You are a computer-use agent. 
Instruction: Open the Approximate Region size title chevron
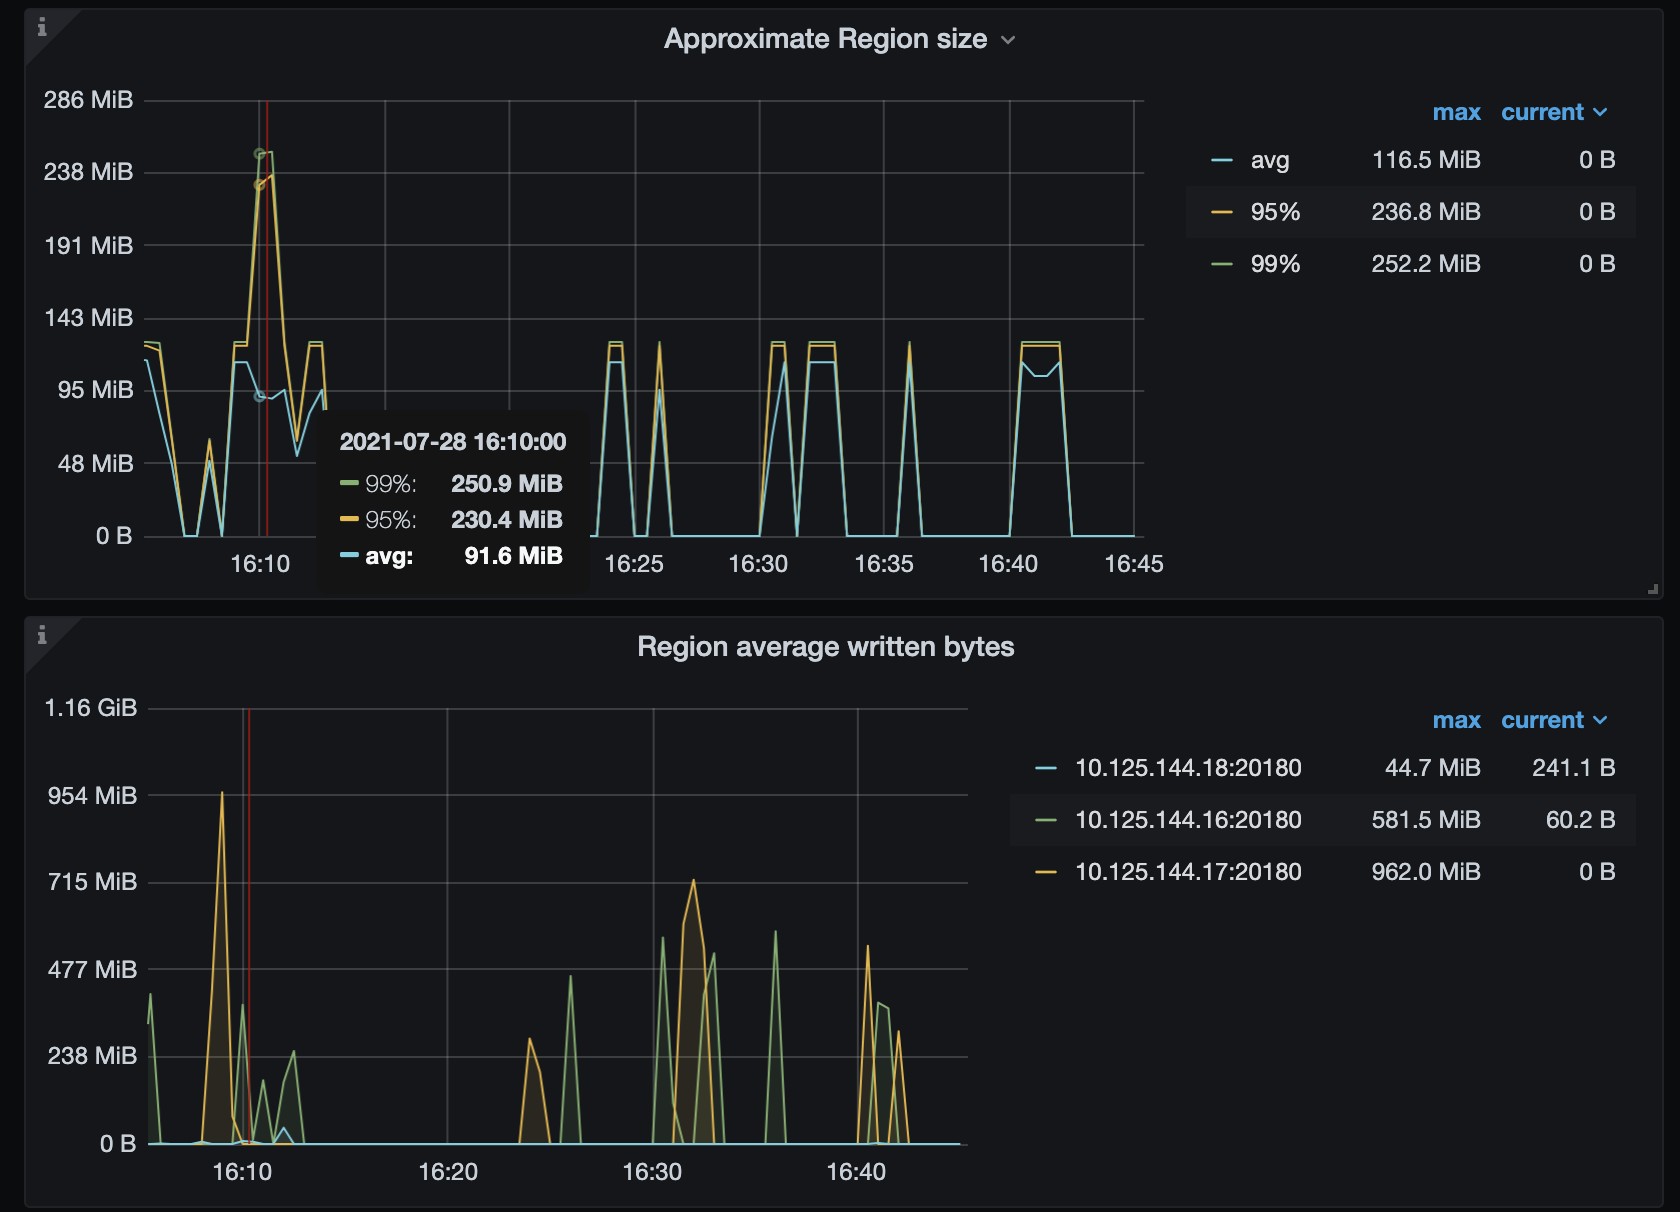1008,40
